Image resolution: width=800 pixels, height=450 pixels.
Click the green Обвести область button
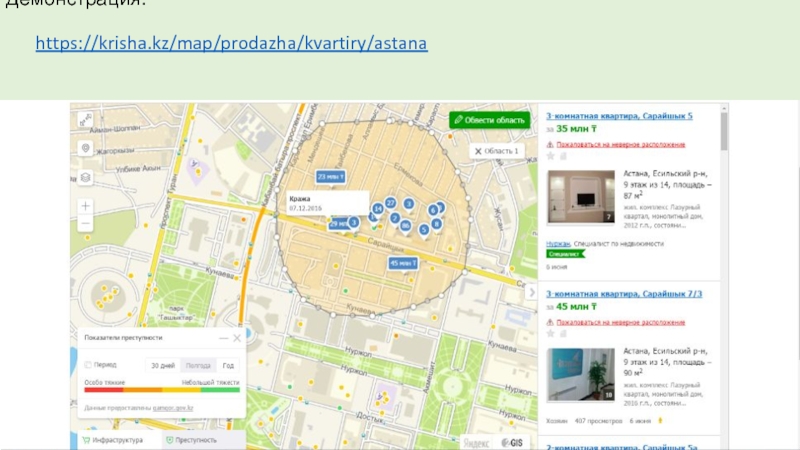point(489,120)
